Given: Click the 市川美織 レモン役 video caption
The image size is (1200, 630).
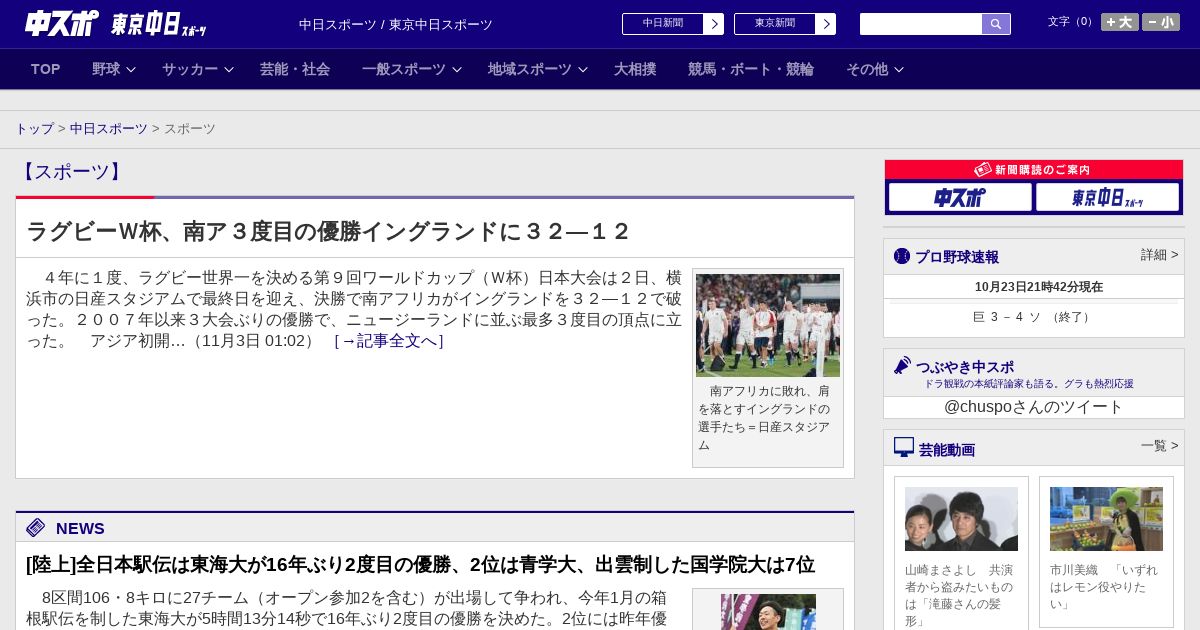Looking at the screenshot, I should 1106,587.
